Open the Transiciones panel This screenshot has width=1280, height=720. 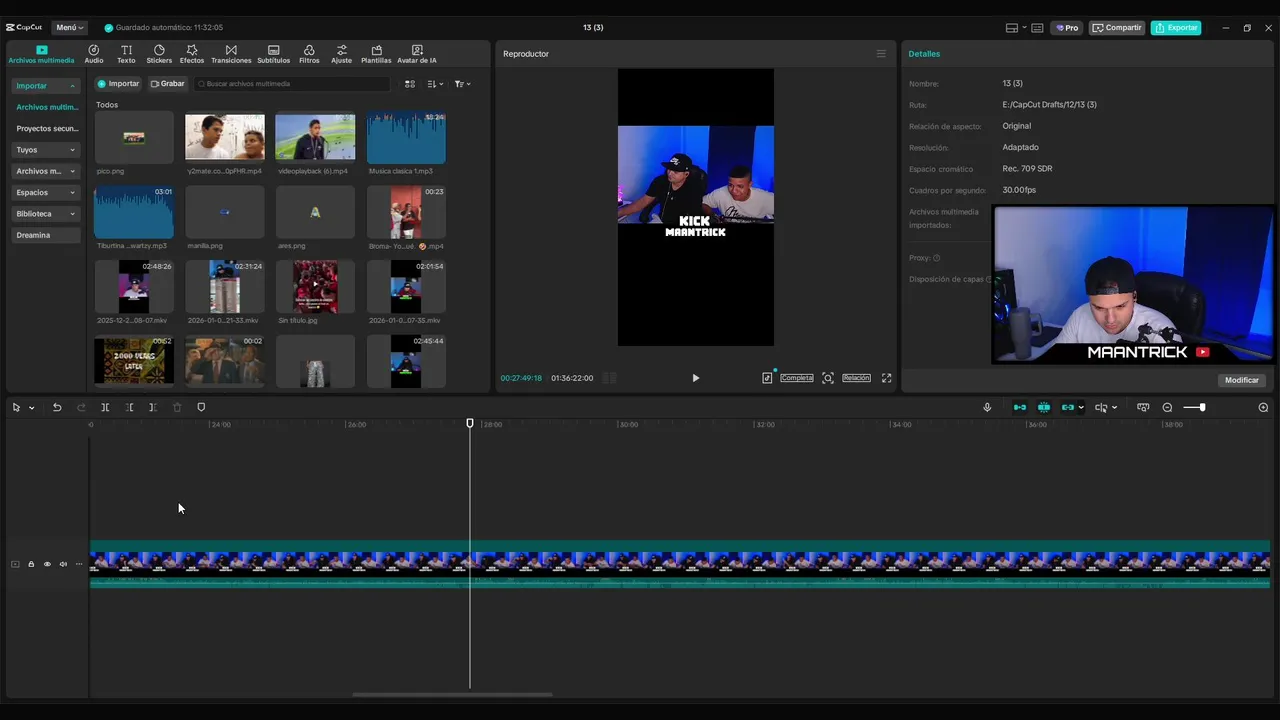[x=231, y=54]
